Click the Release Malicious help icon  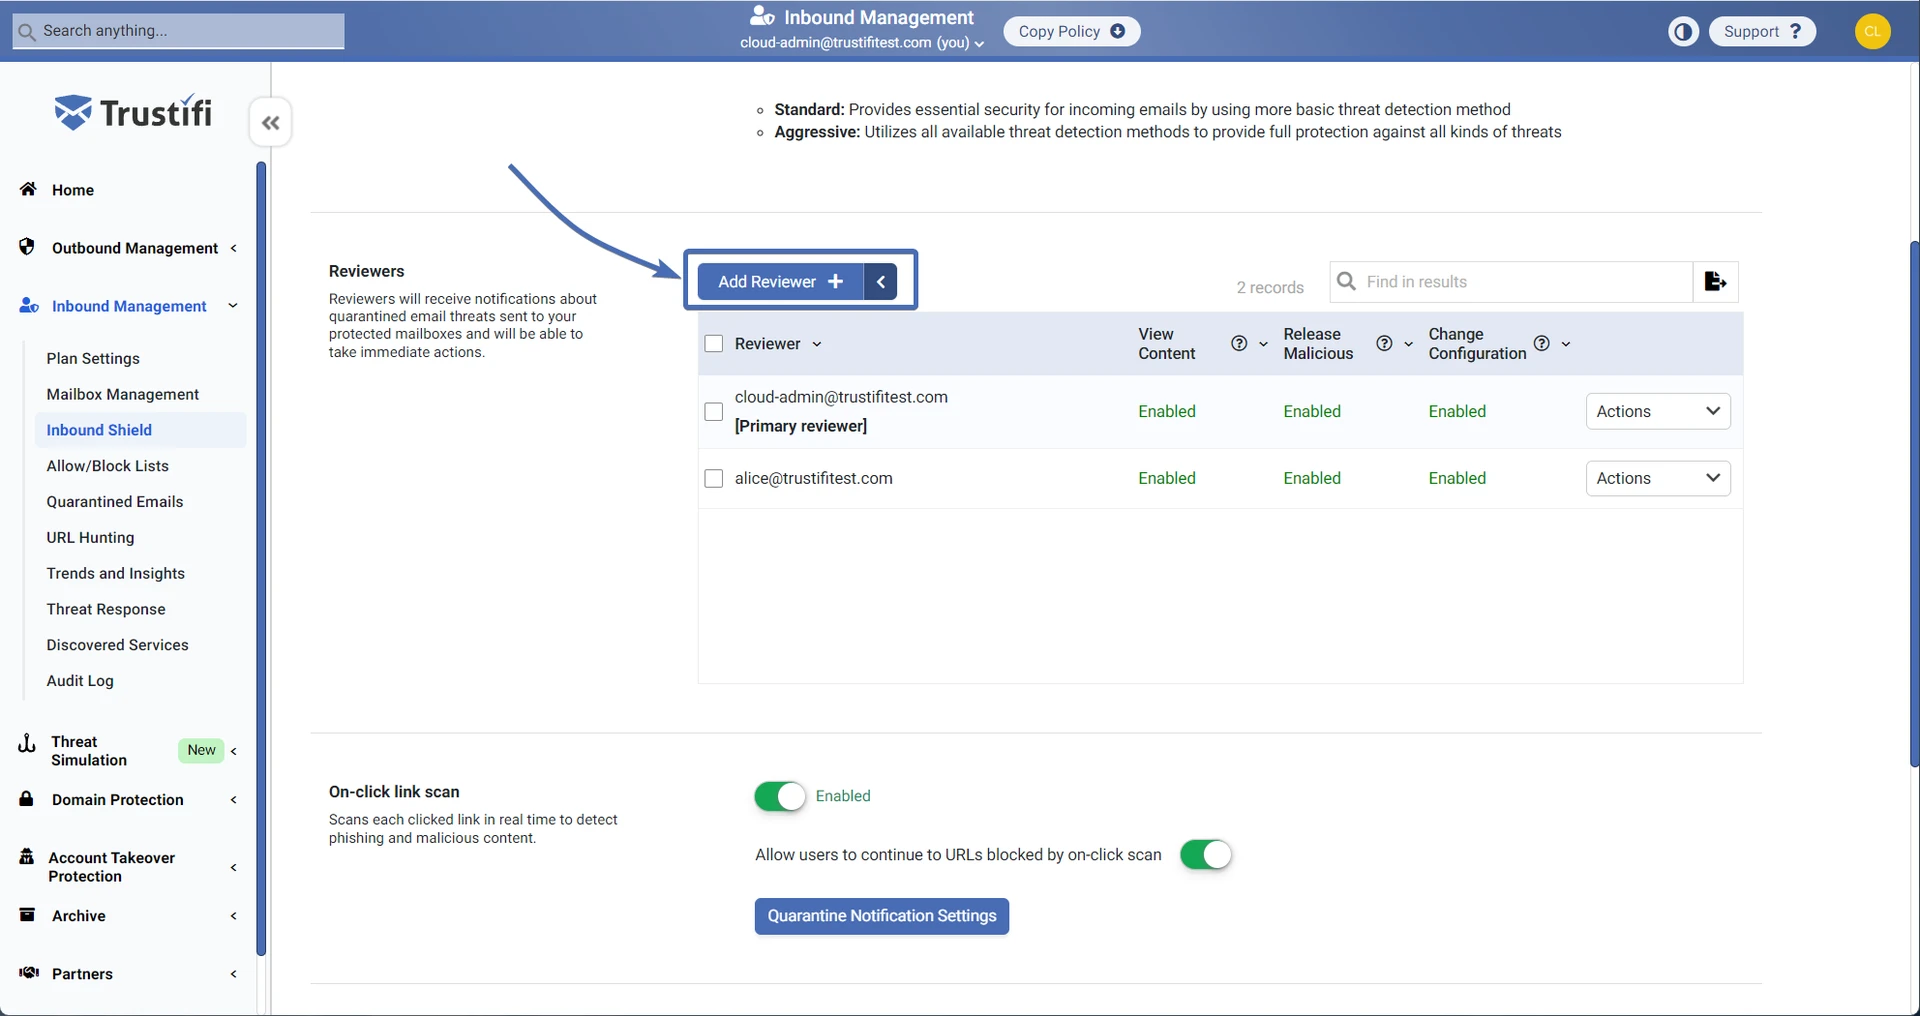tap(1384, 344)
